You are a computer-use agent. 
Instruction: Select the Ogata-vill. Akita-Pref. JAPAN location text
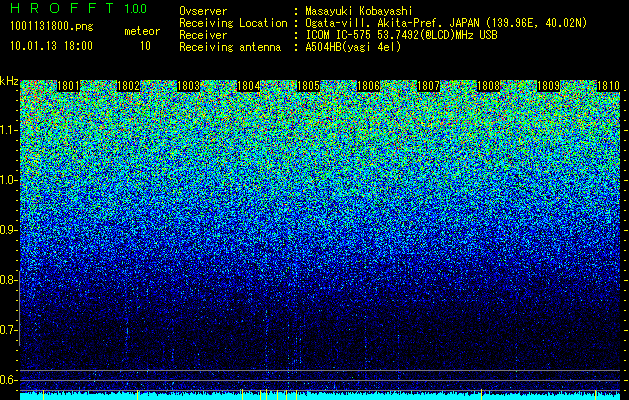446,23
